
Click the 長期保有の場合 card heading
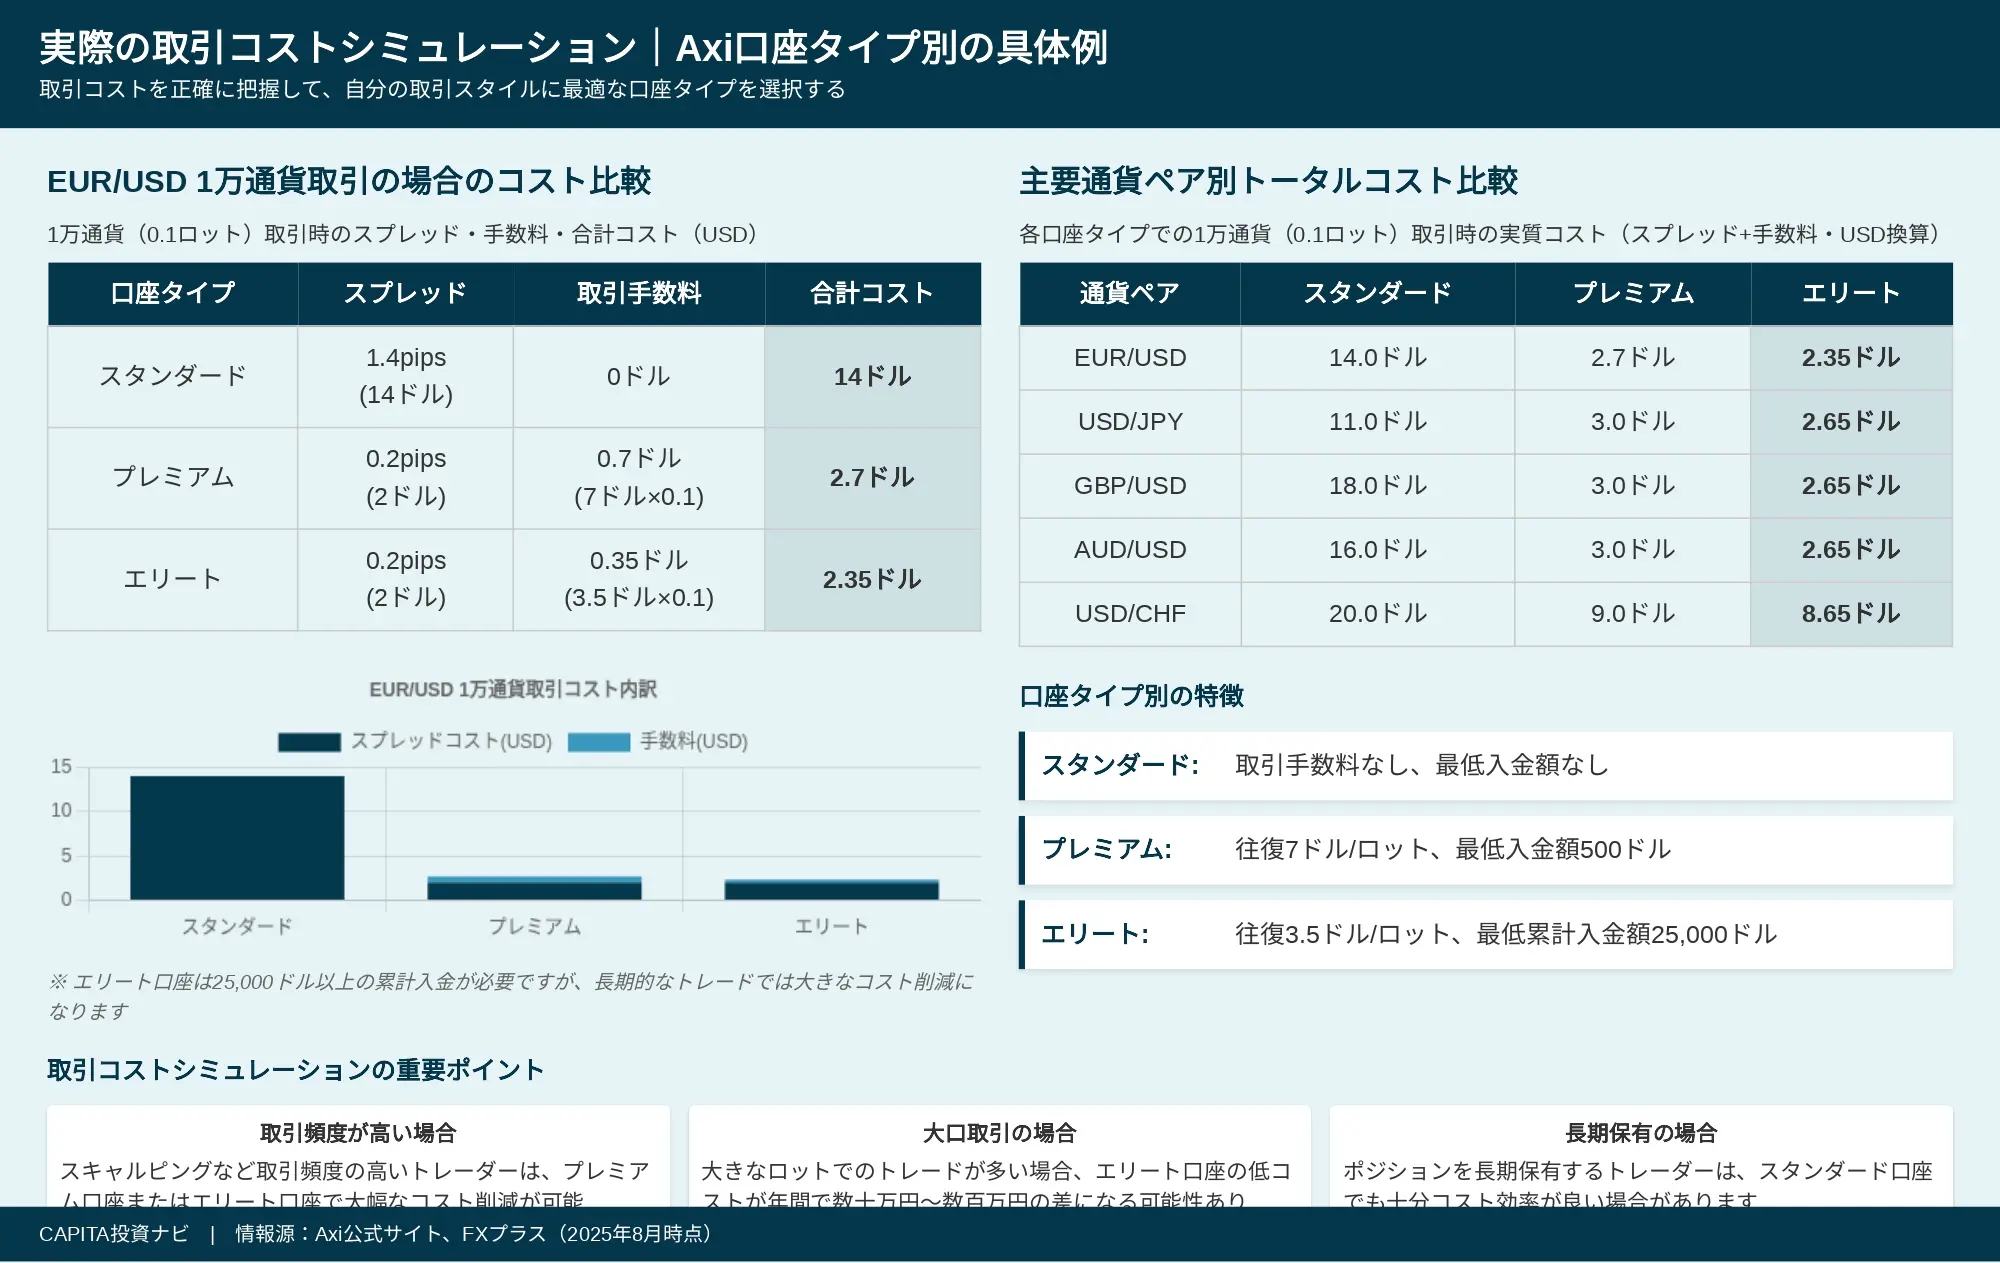pos(1641,1133)
